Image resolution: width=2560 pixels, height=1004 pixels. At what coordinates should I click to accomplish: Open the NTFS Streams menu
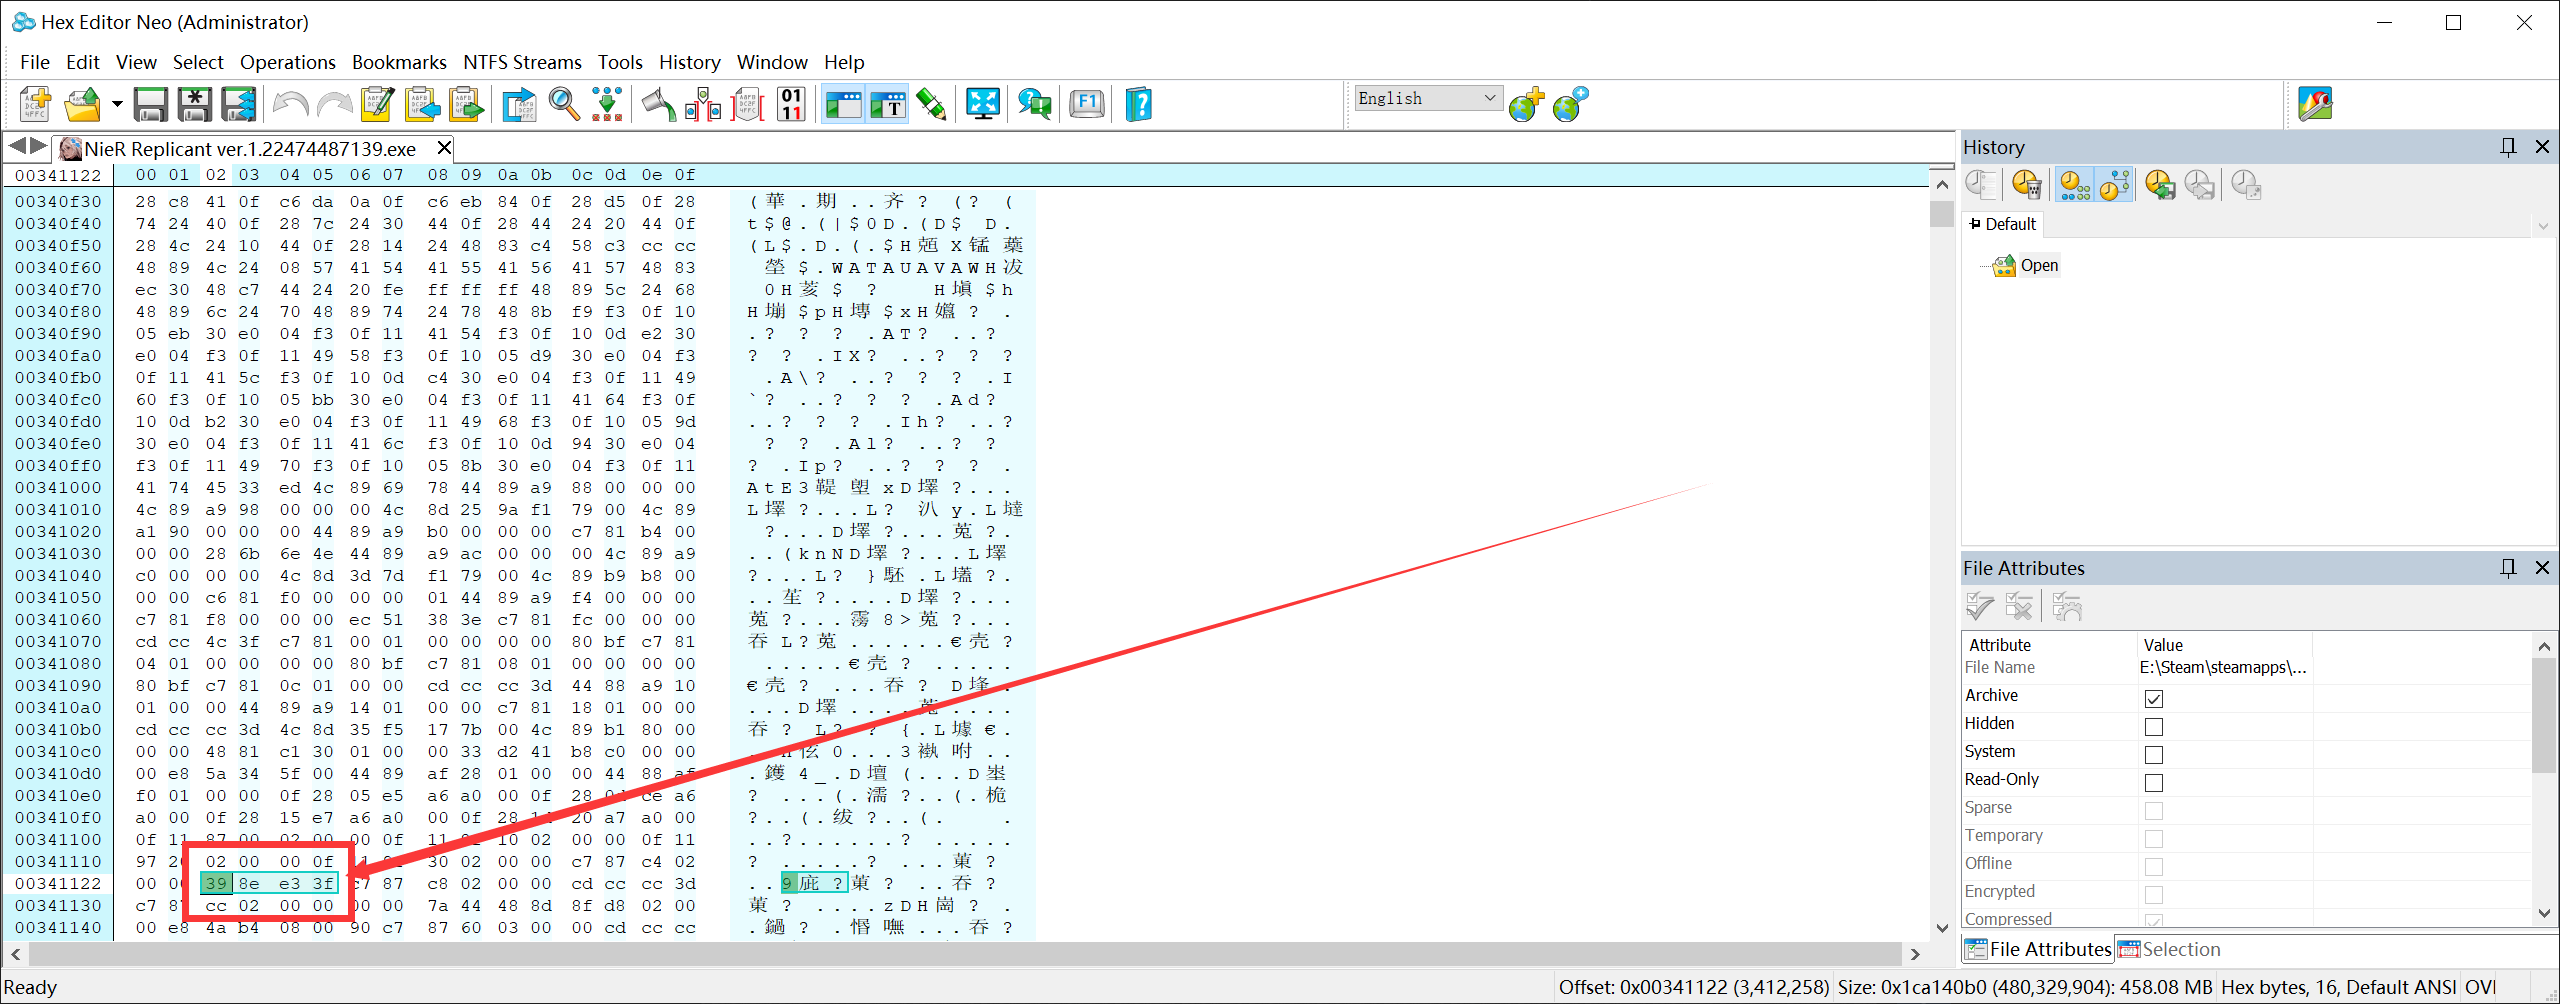(522, 62)
